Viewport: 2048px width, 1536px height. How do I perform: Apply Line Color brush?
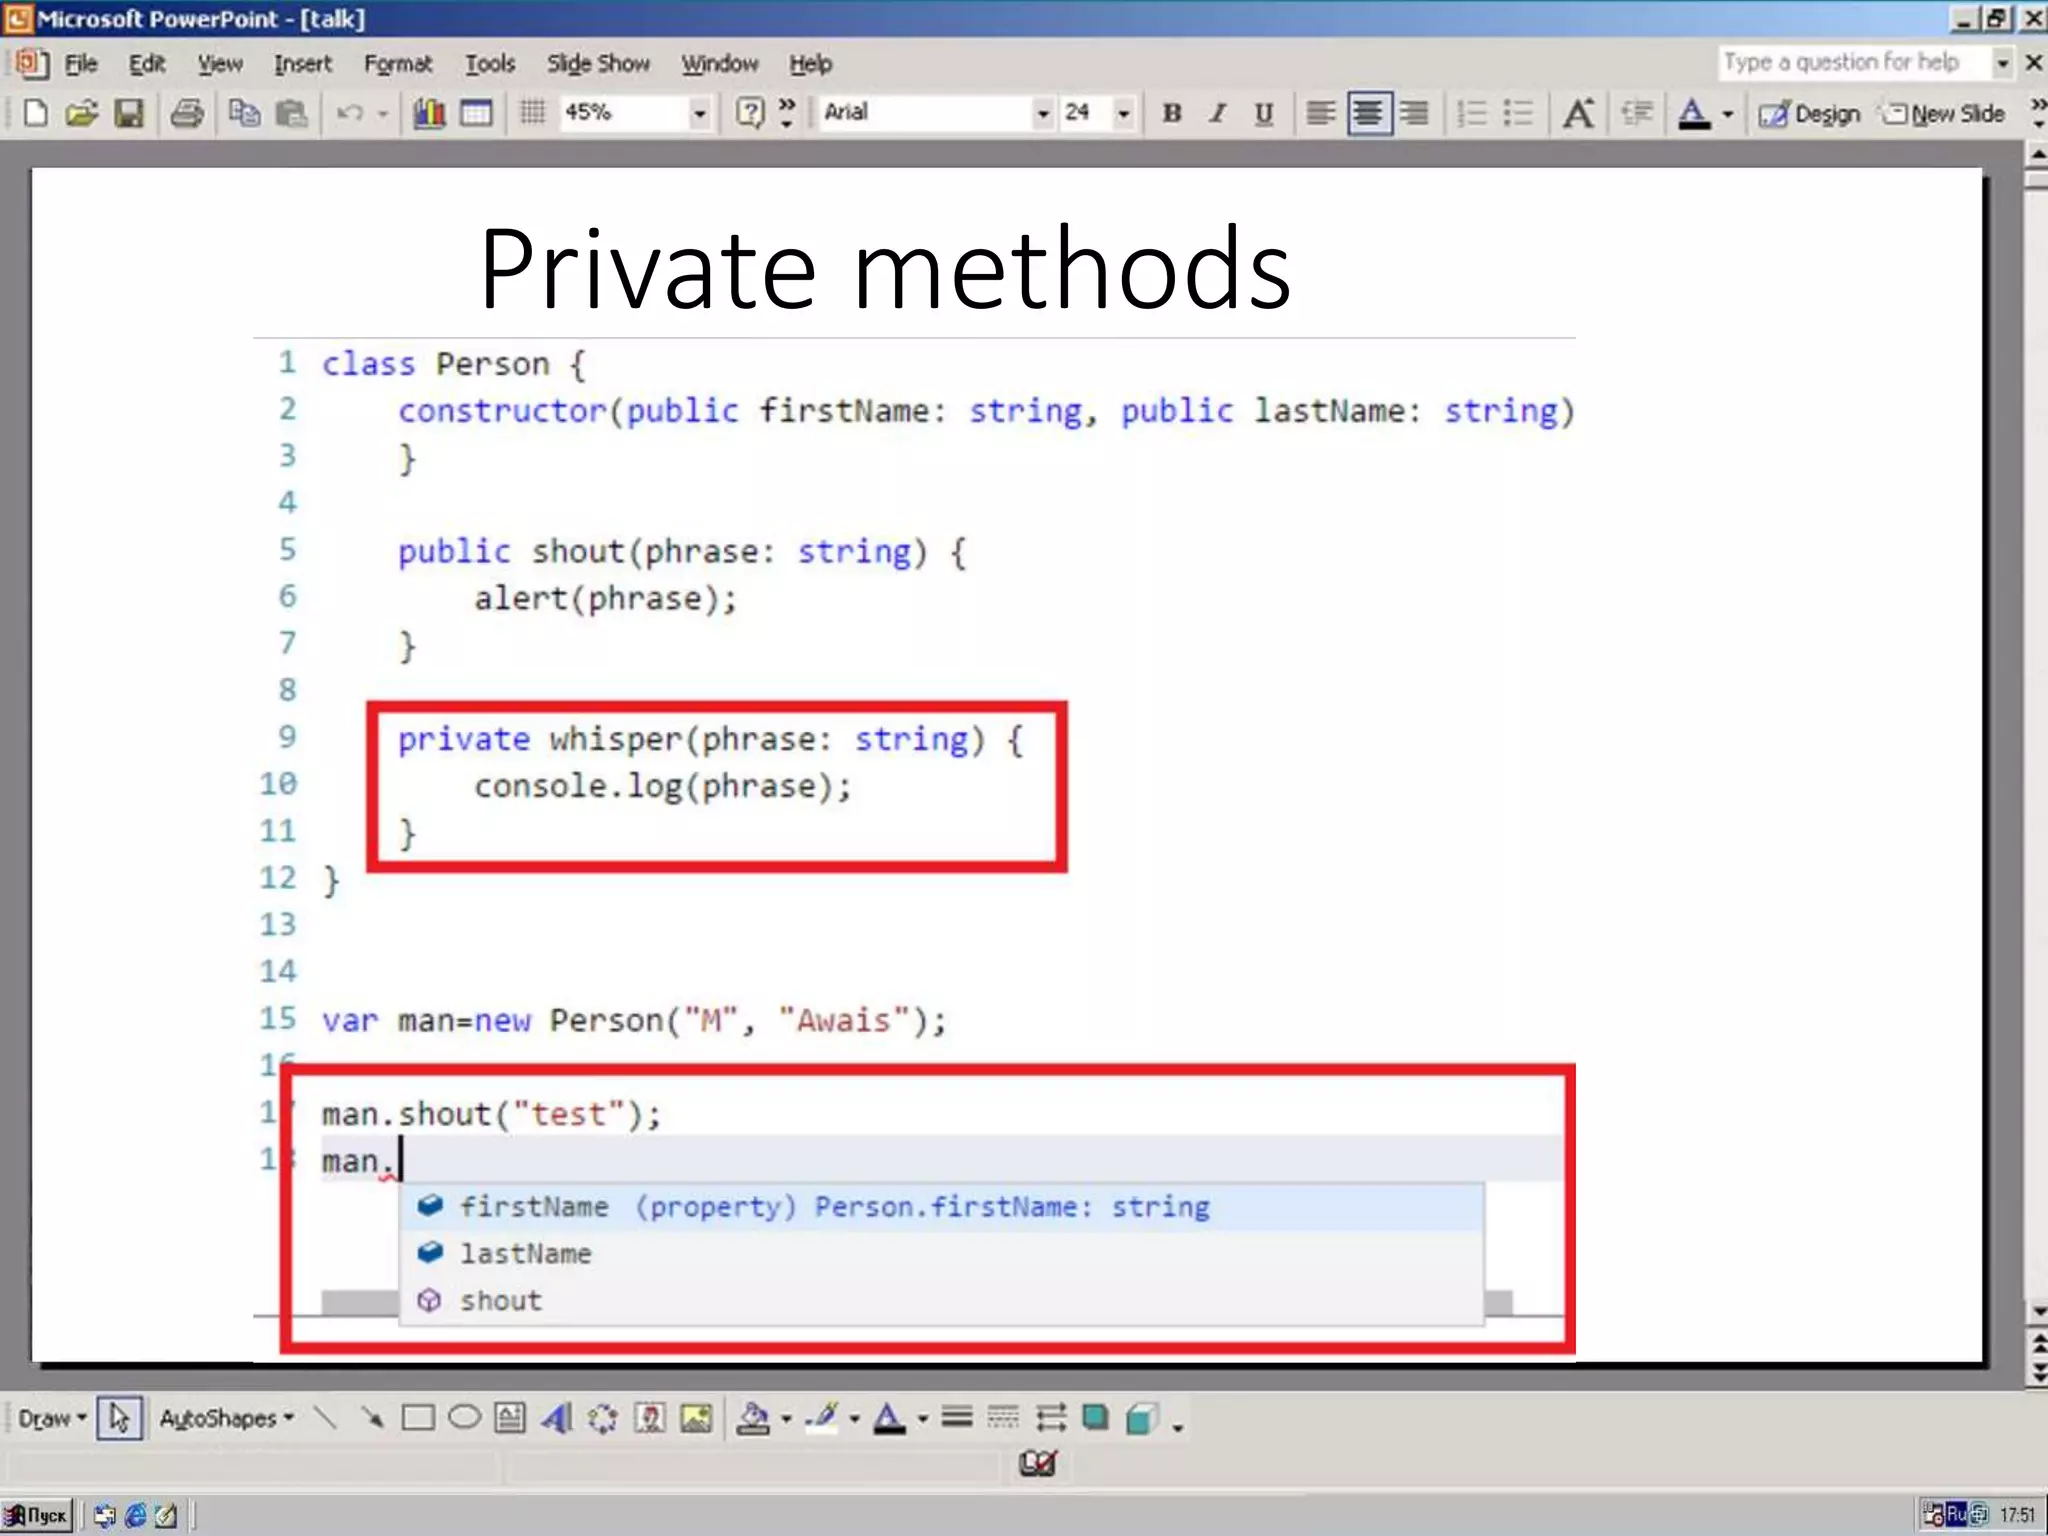click(823, 1418)
